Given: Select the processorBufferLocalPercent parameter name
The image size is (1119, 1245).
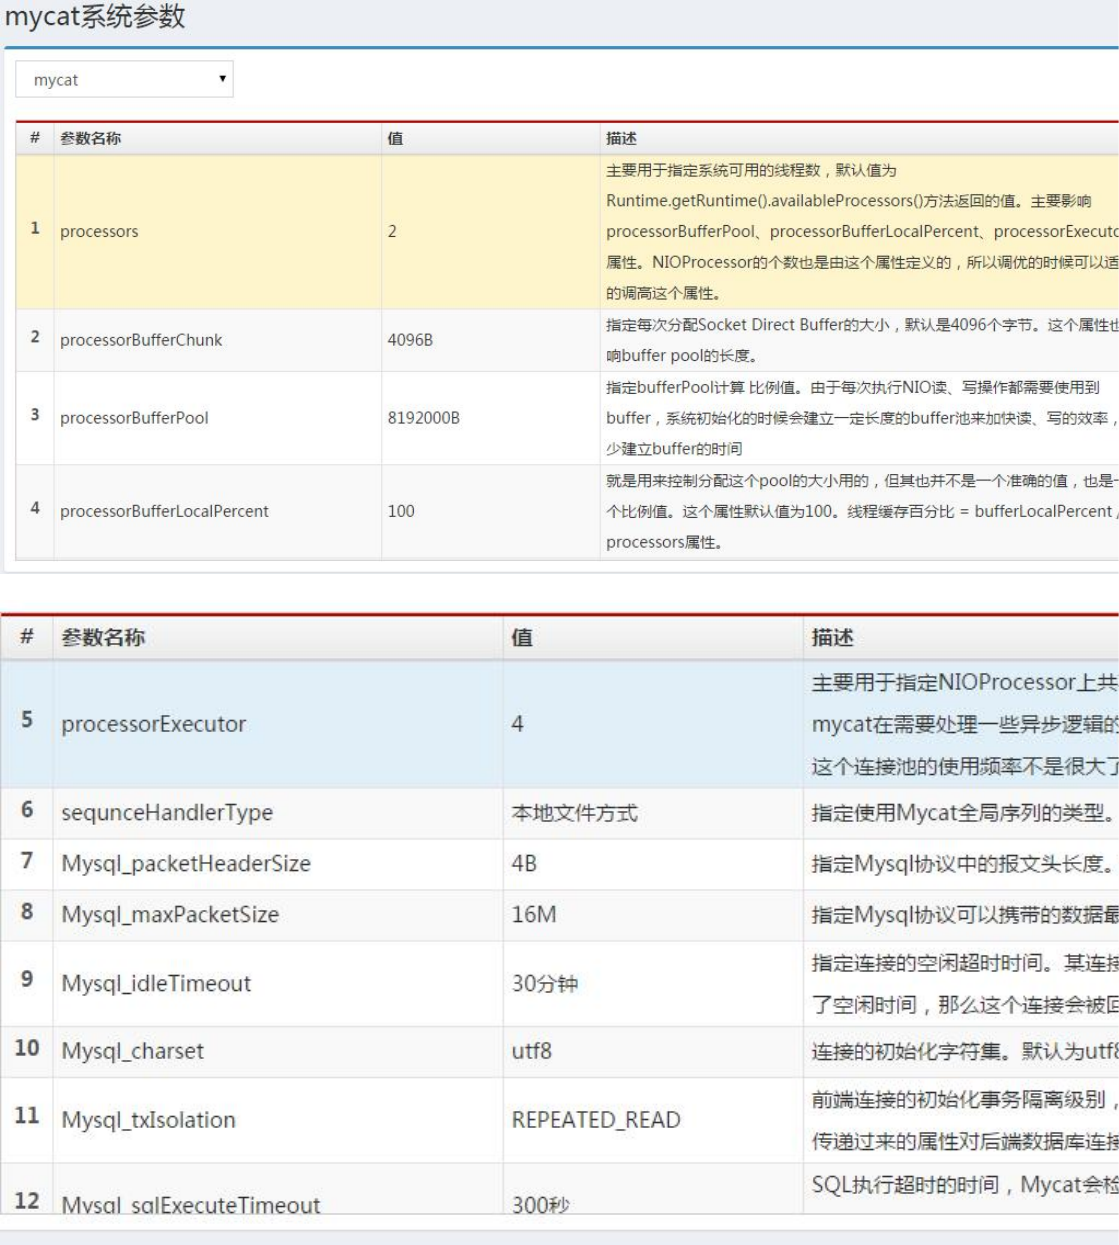Looking at the screenshot, I should point(164,511).
